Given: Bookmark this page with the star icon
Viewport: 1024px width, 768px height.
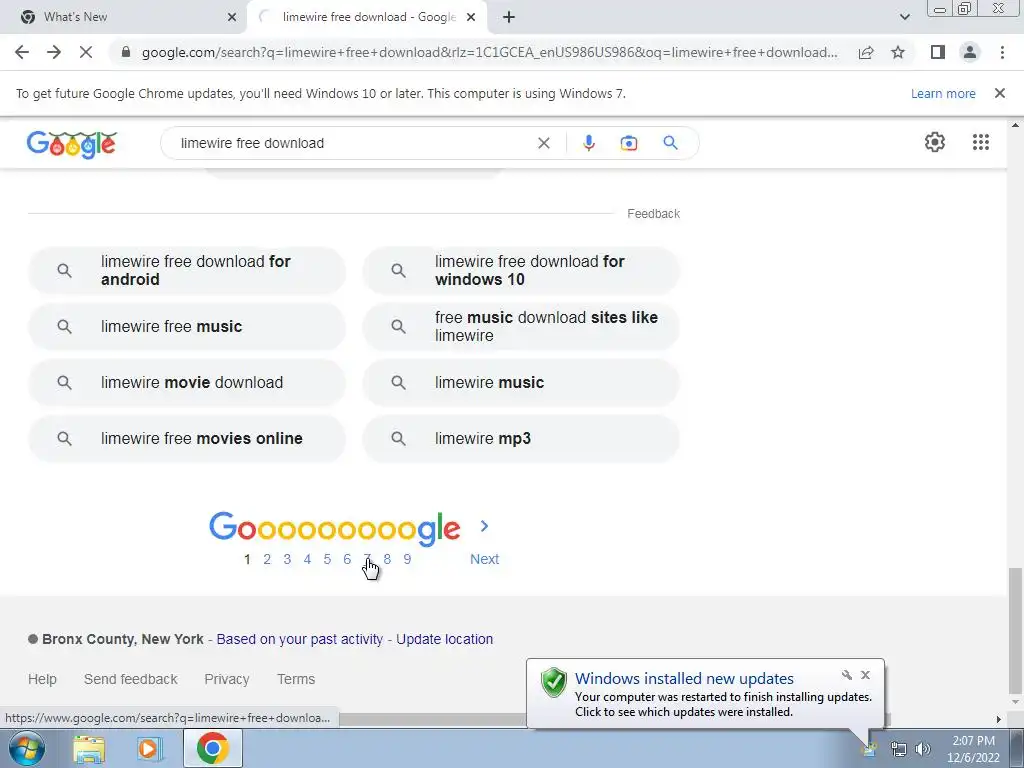Looking at the screenshot, I should click(898, 52).
